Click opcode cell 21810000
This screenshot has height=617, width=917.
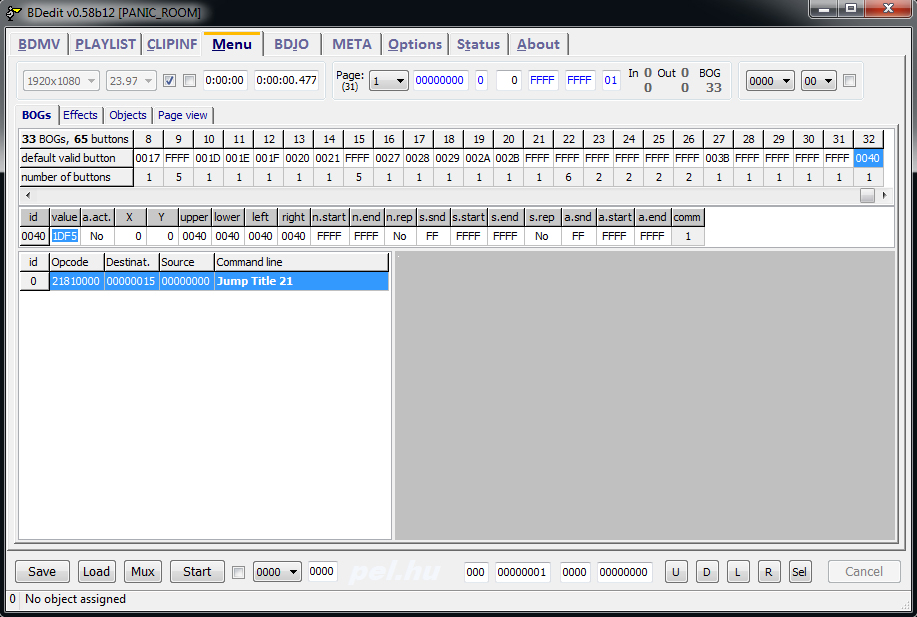coord(76,281)
